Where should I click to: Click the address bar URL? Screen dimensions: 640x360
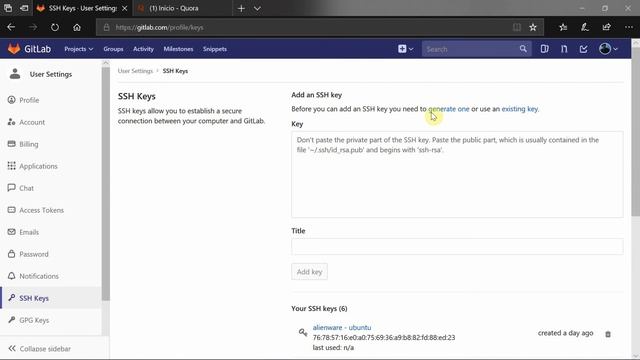pos(159,27)
